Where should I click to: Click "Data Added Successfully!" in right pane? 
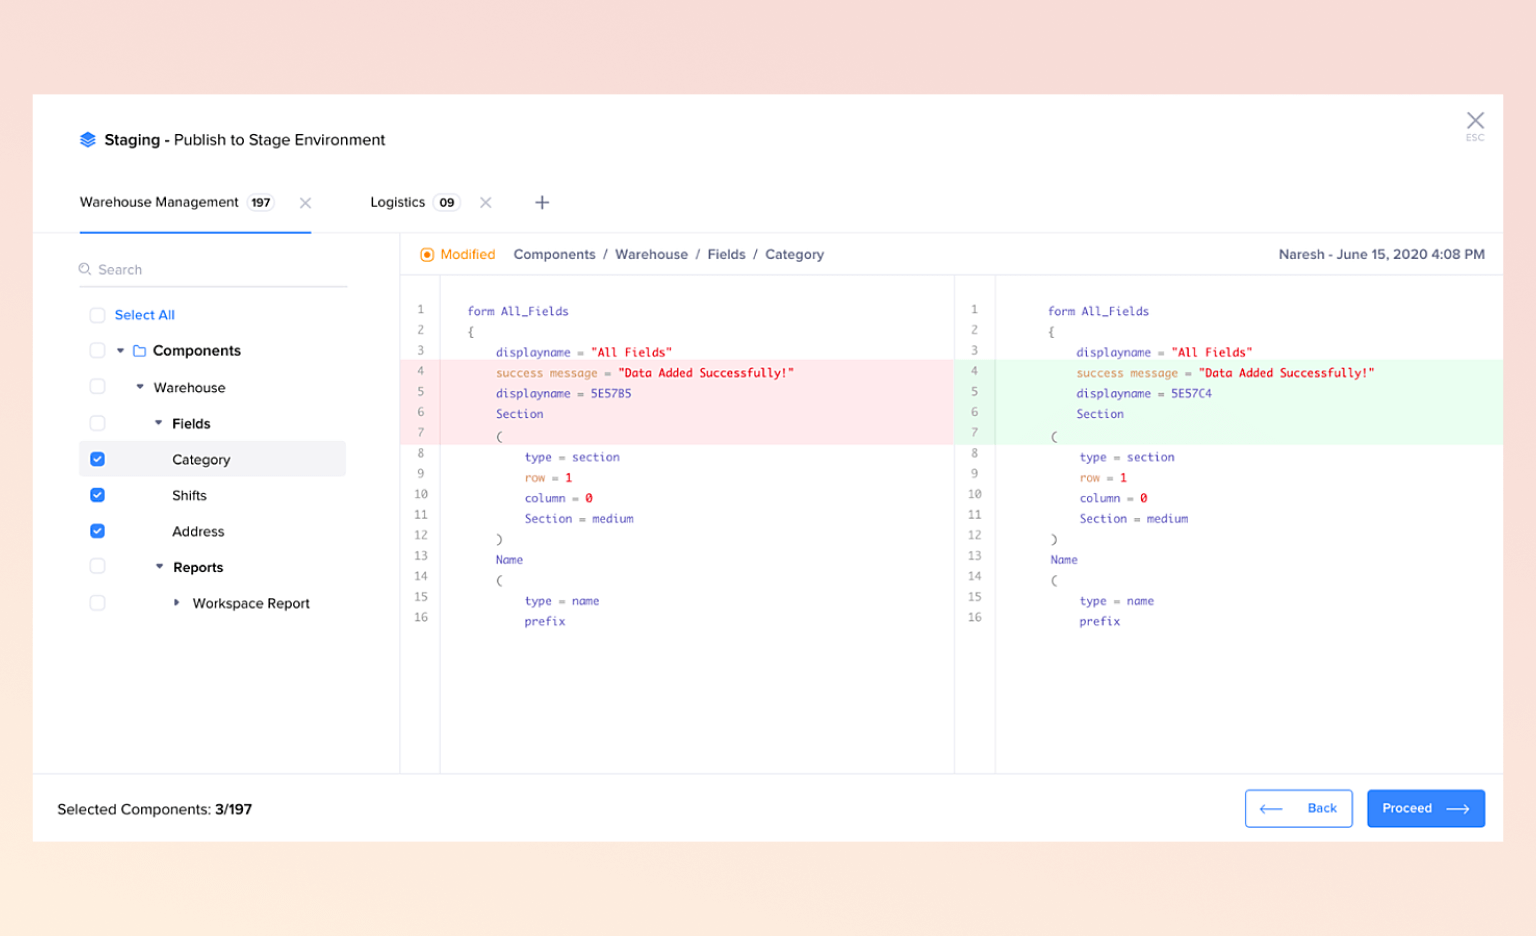click(x=1286, y=373)
